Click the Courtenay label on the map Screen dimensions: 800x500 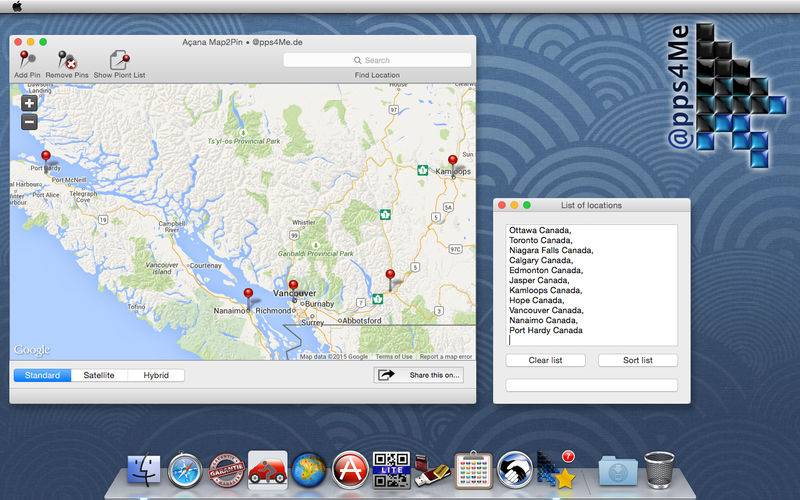pyautogui.click(x=205, y=266)
